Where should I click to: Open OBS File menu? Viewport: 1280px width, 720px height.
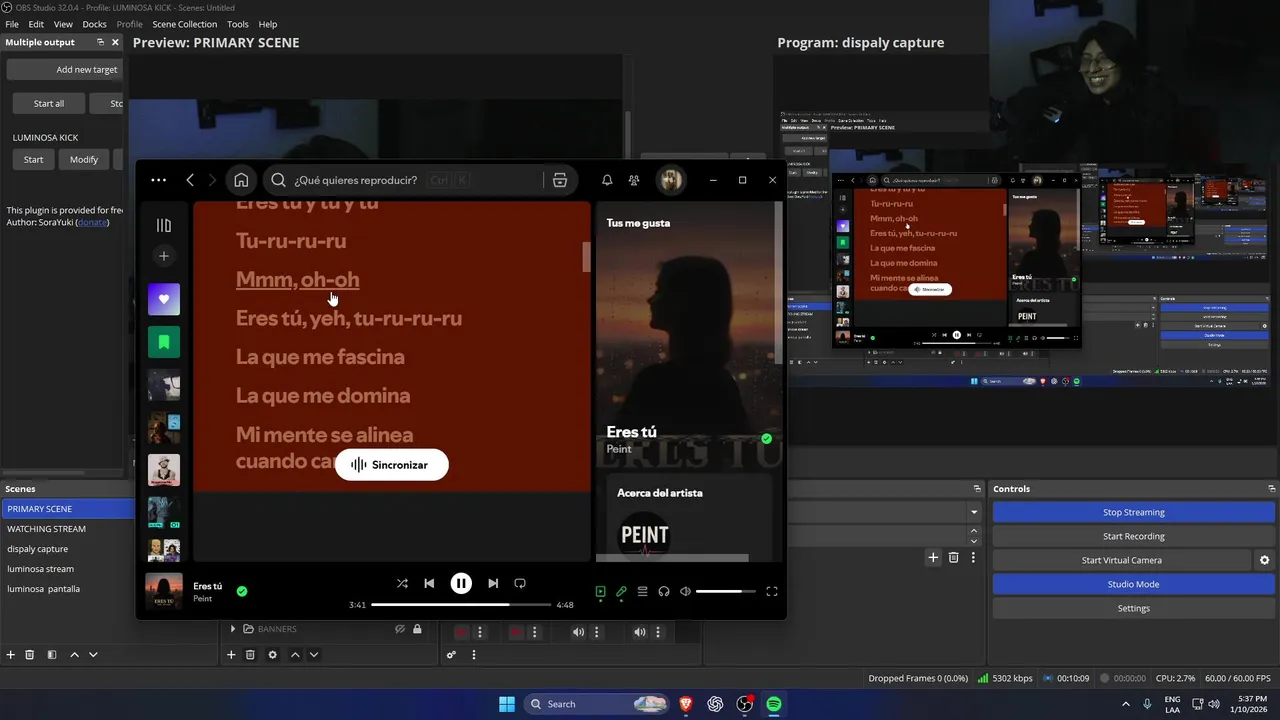[x=12, y=24]
